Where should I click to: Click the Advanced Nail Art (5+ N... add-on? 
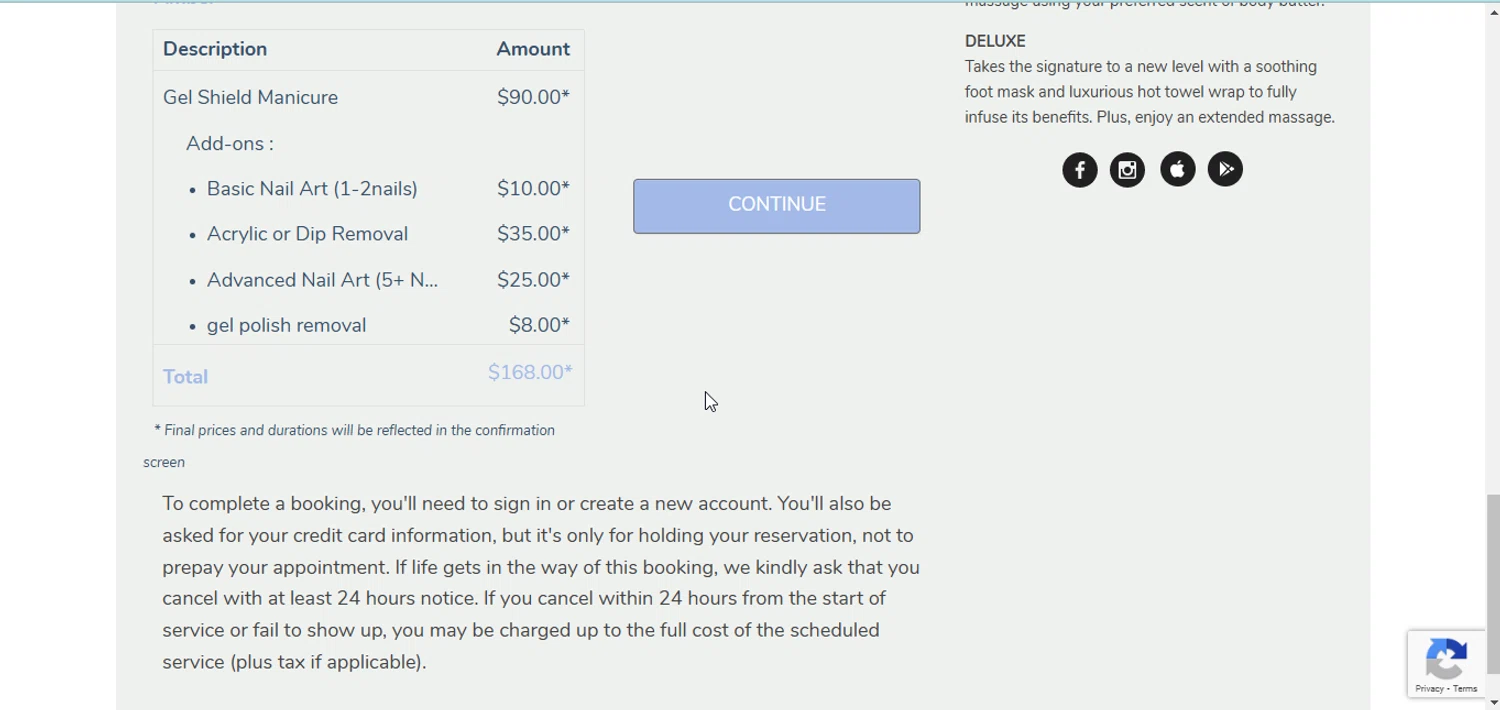point(322,280)
